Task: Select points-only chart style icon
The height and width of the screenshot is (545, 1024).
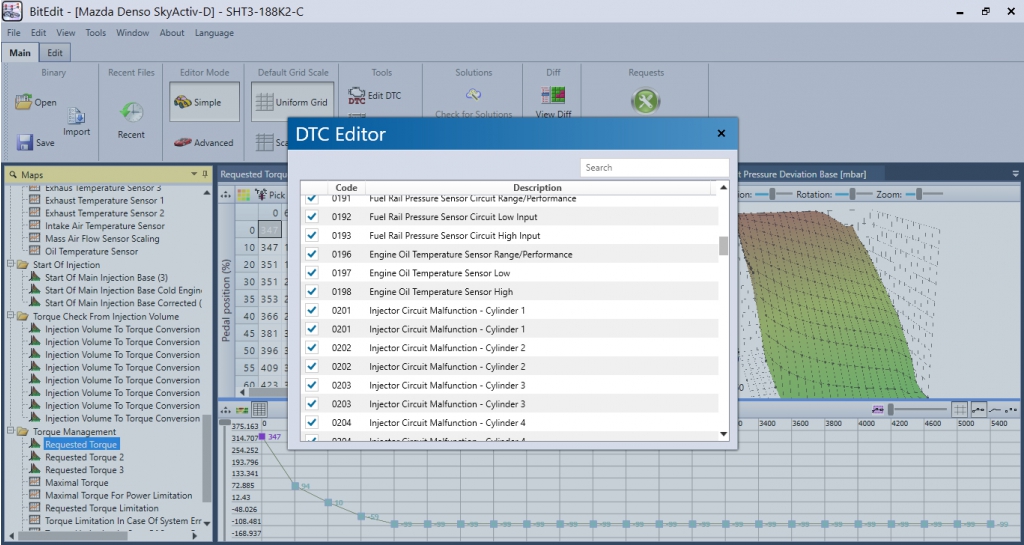Action: point(1011,409)
